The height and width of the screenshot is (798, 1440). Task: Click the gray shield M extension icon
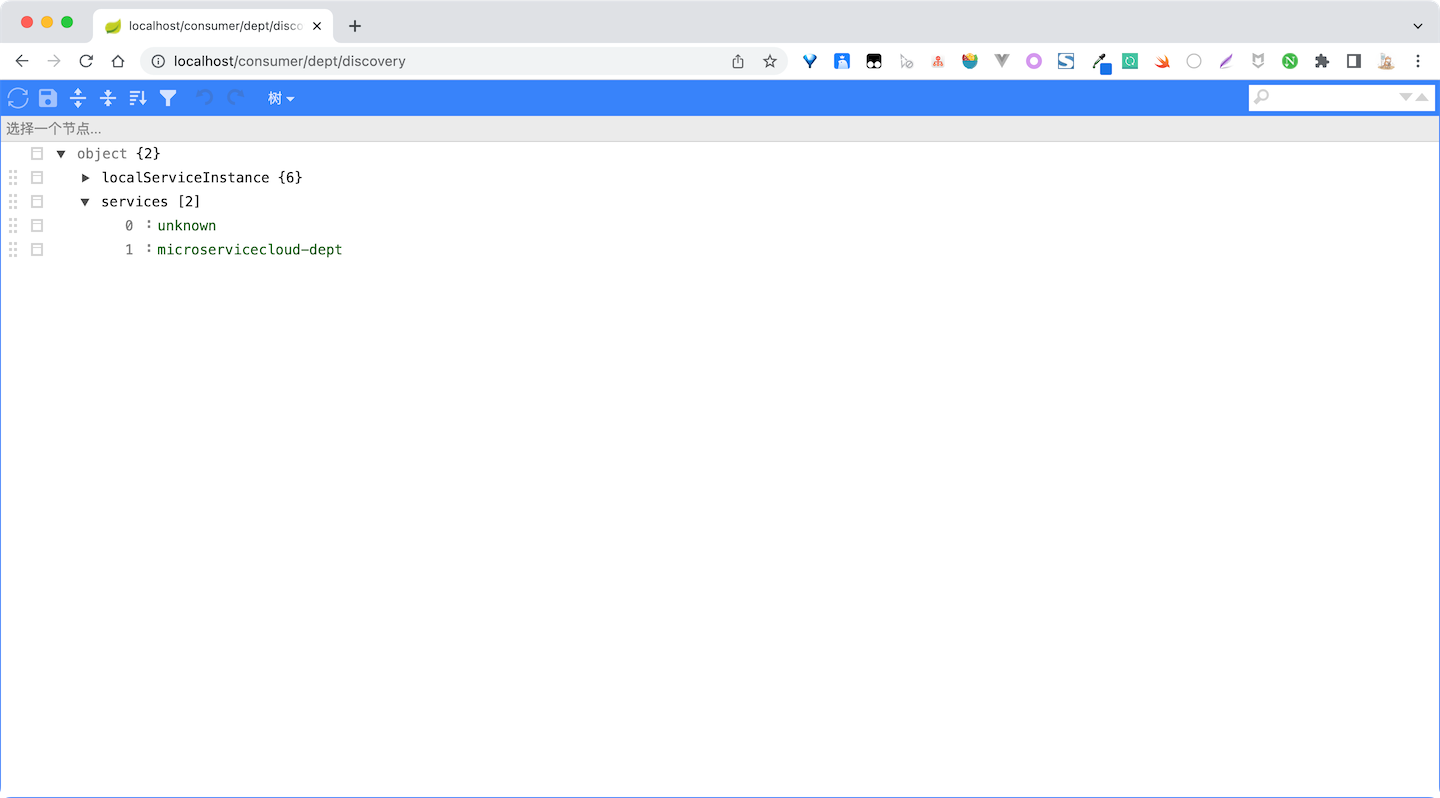[1258, 61]
